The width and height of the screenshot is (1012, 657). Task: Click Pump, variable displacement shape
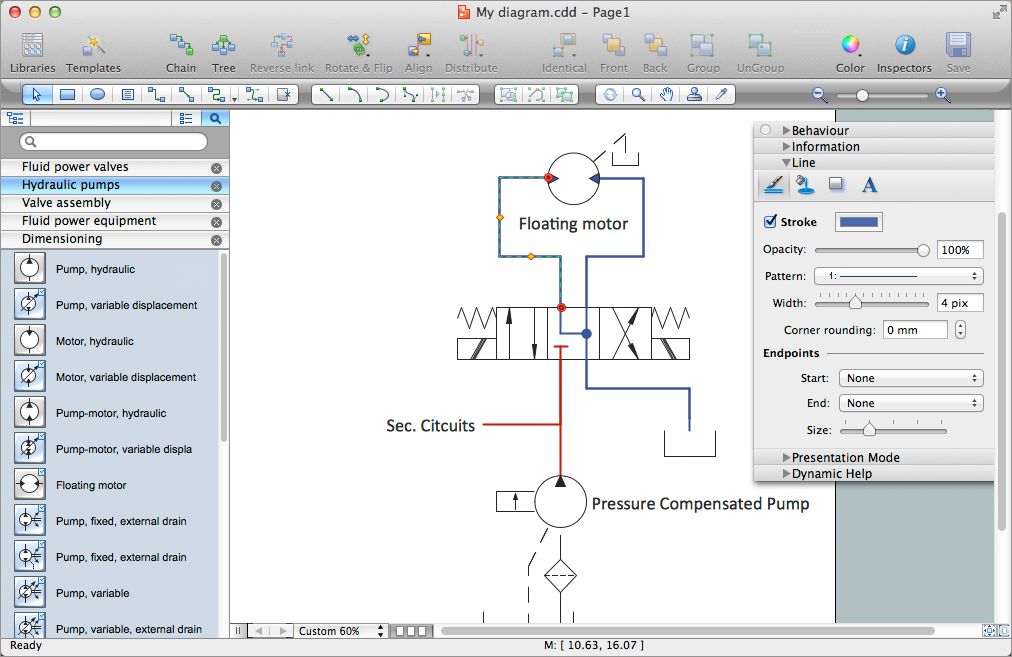[126, 305]
